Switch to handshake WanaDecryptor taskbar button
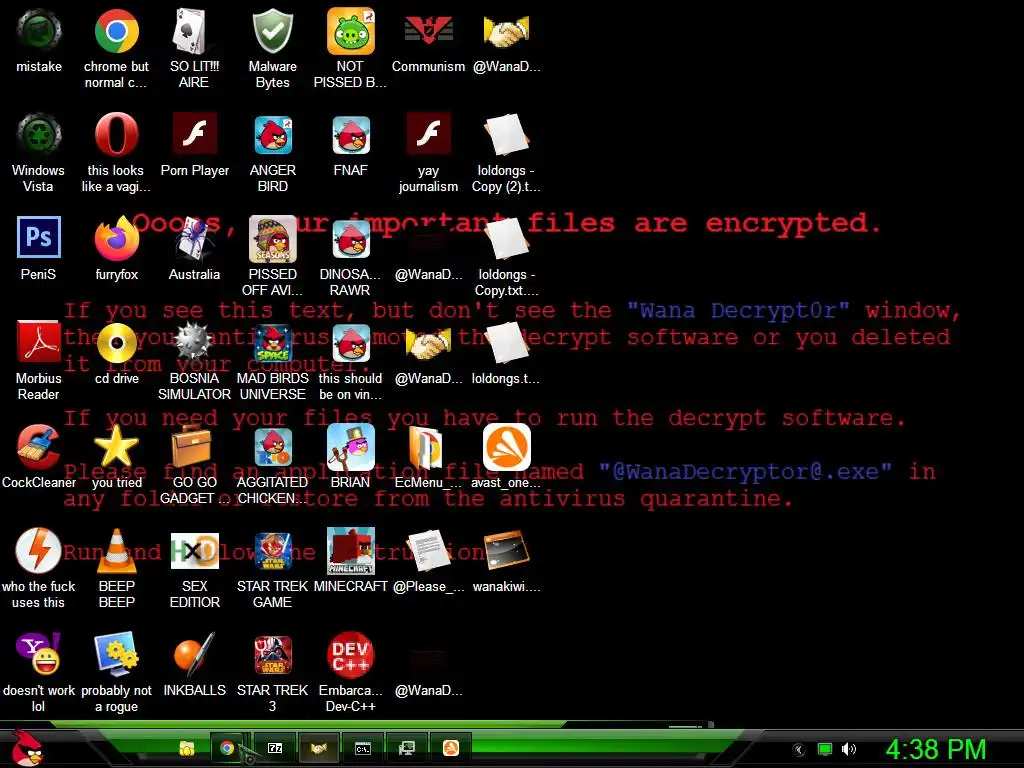1024x768 pixels. point(319,748)
